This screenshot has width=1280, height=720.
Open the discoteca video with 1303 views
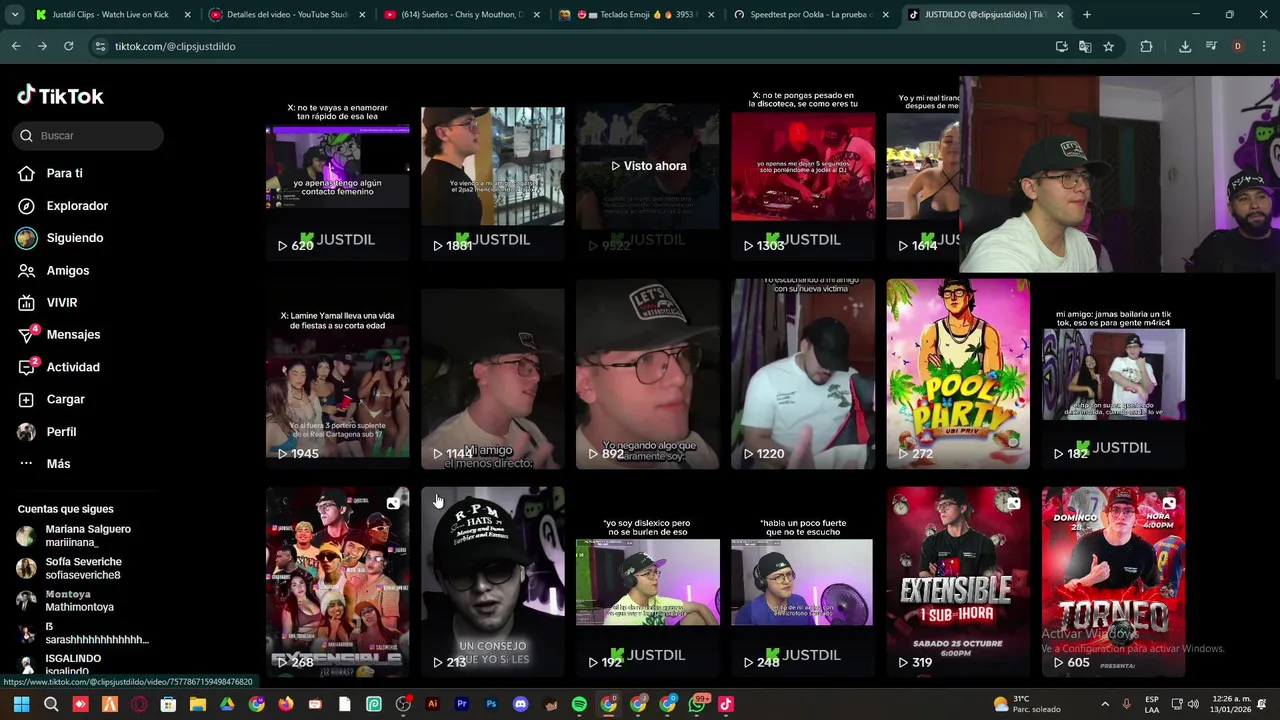pos(802,166)
